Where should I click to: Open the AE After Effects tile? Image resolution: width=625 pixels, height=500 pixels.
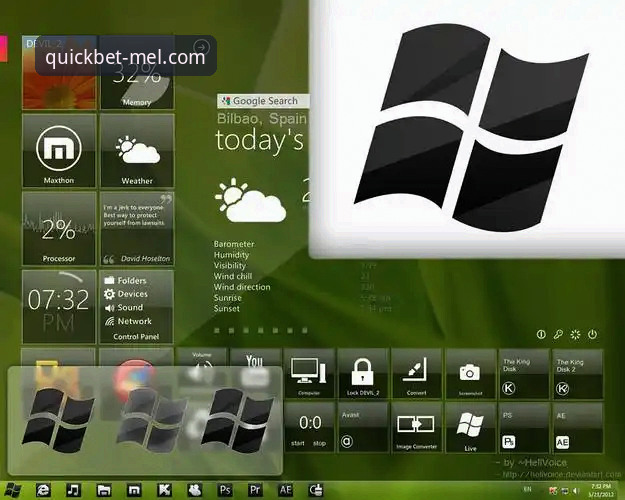(x=578, y=427)
